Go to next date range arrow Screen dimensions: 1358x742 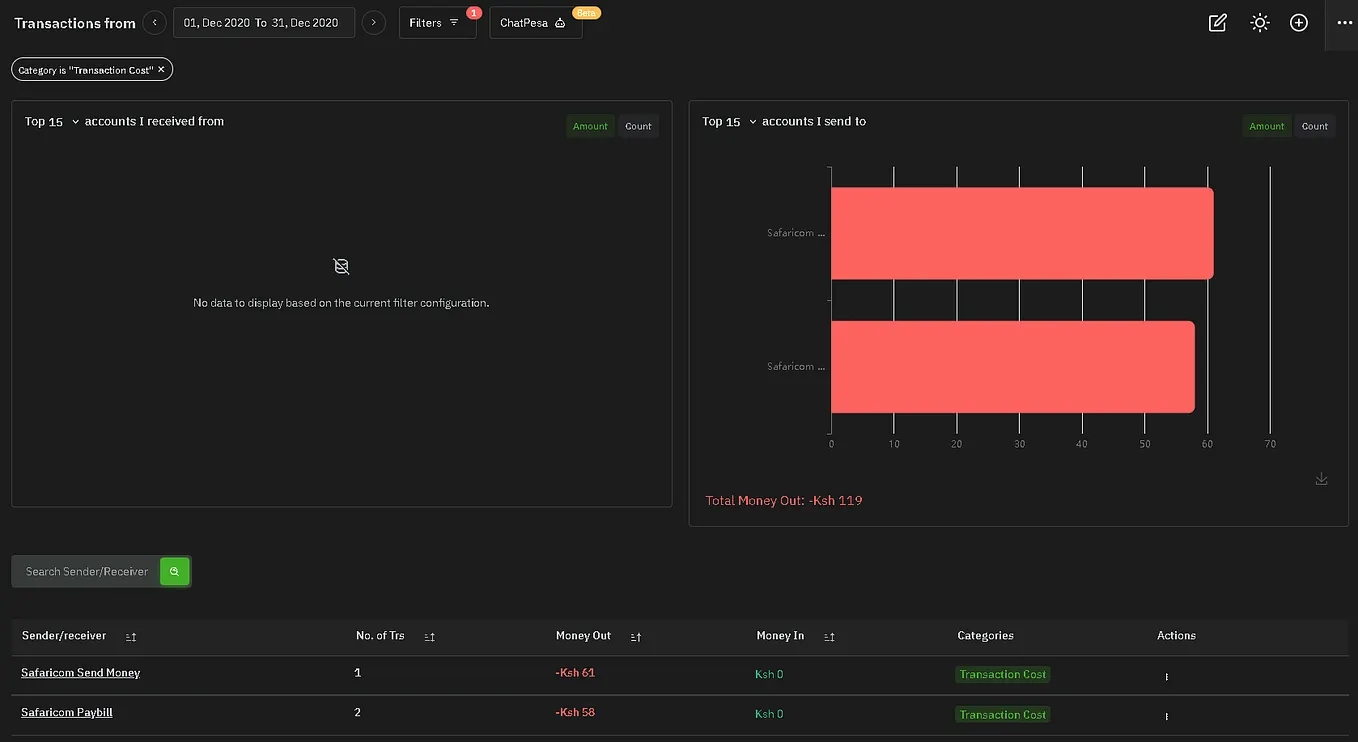pyautogui.click(x=374, y=22)
